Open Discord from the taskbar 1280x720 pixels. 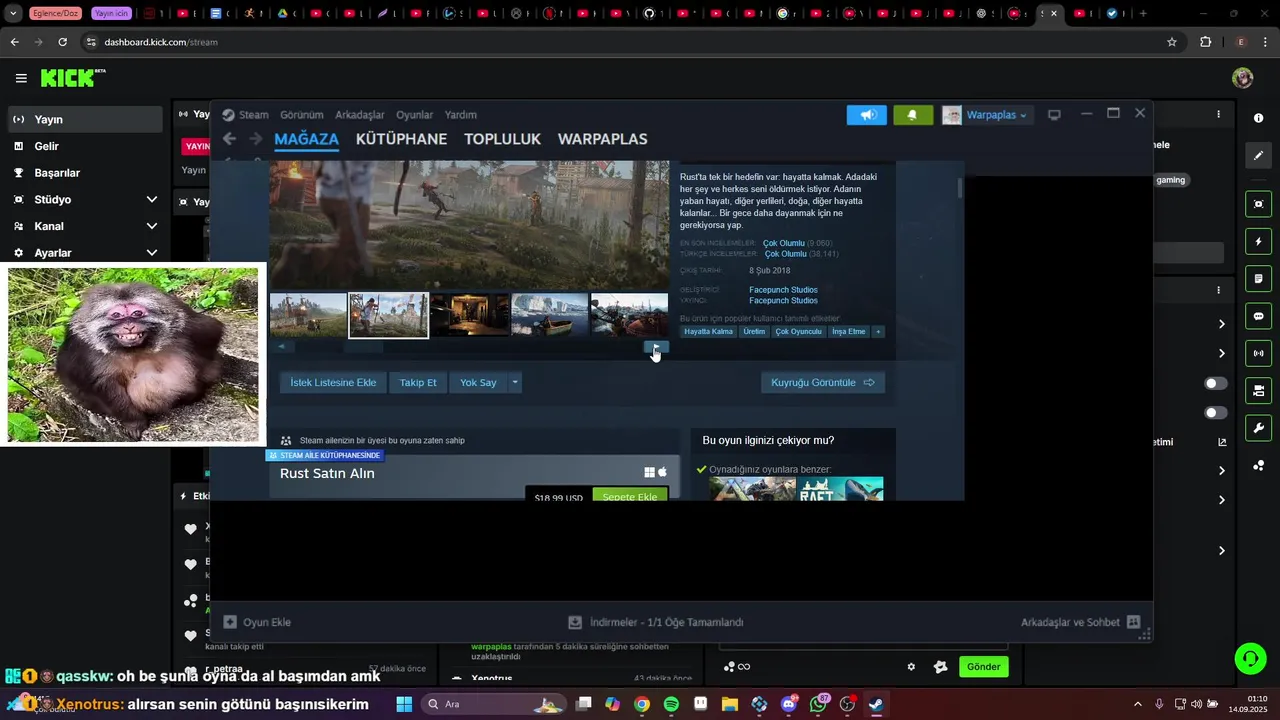(789, 704)
